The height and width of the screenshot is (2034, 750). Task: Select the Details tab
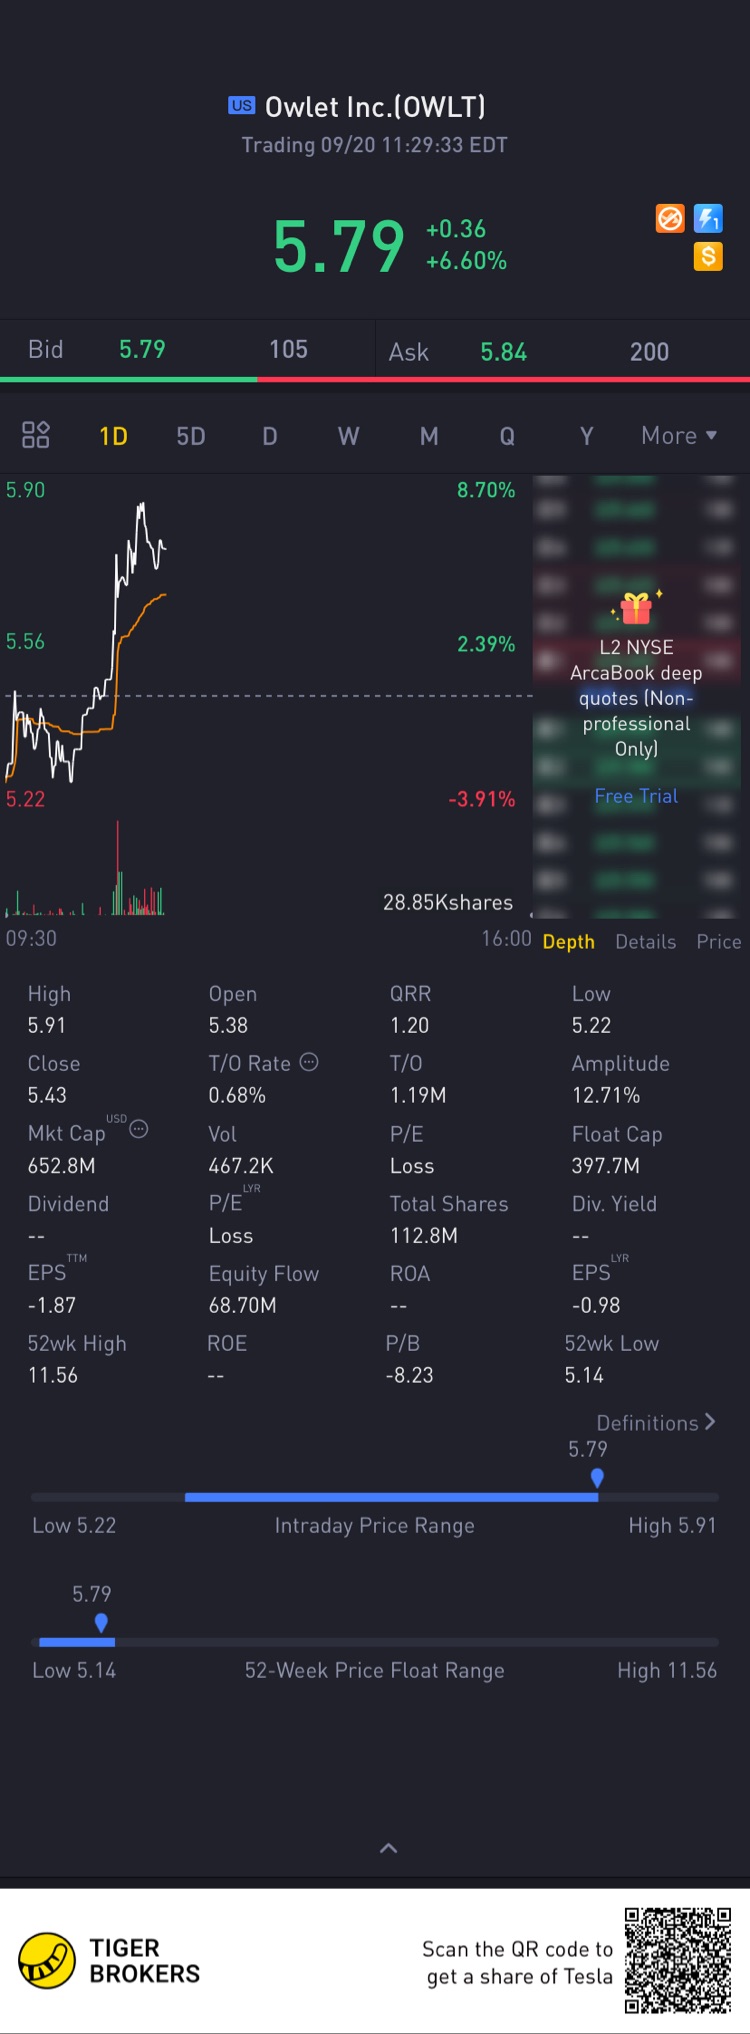coord(645,942)
